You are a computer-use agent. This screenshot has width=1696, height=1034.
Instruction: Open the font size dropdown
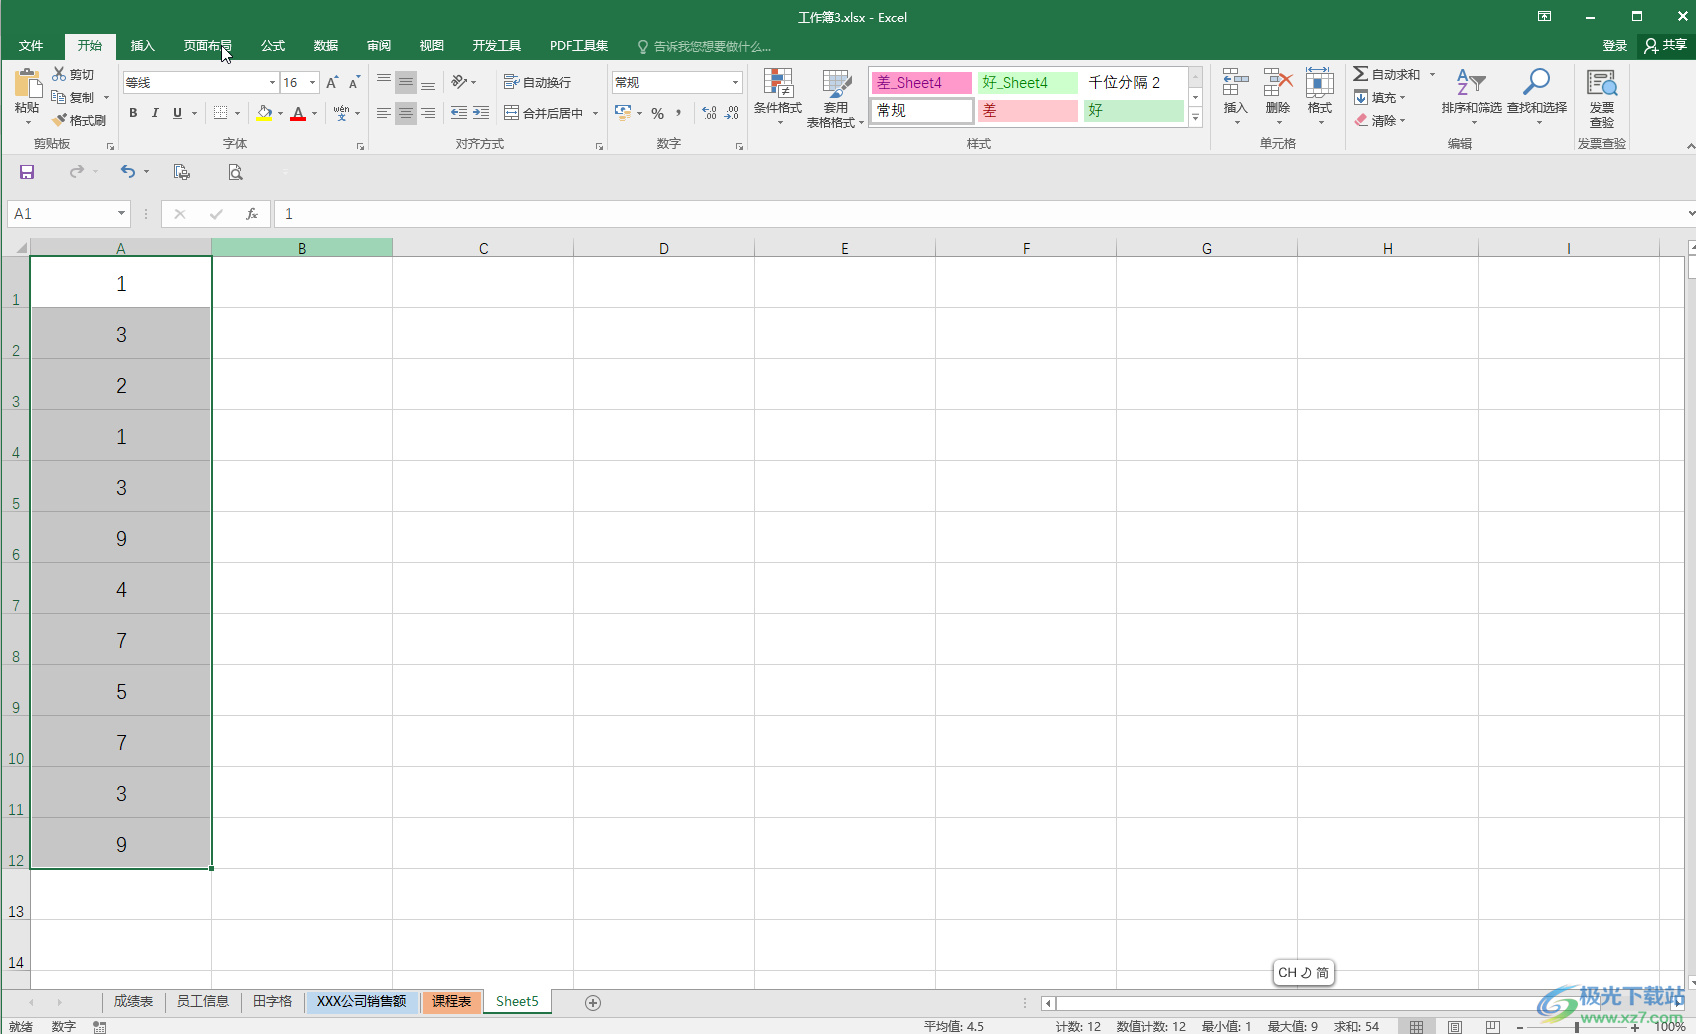313,82
